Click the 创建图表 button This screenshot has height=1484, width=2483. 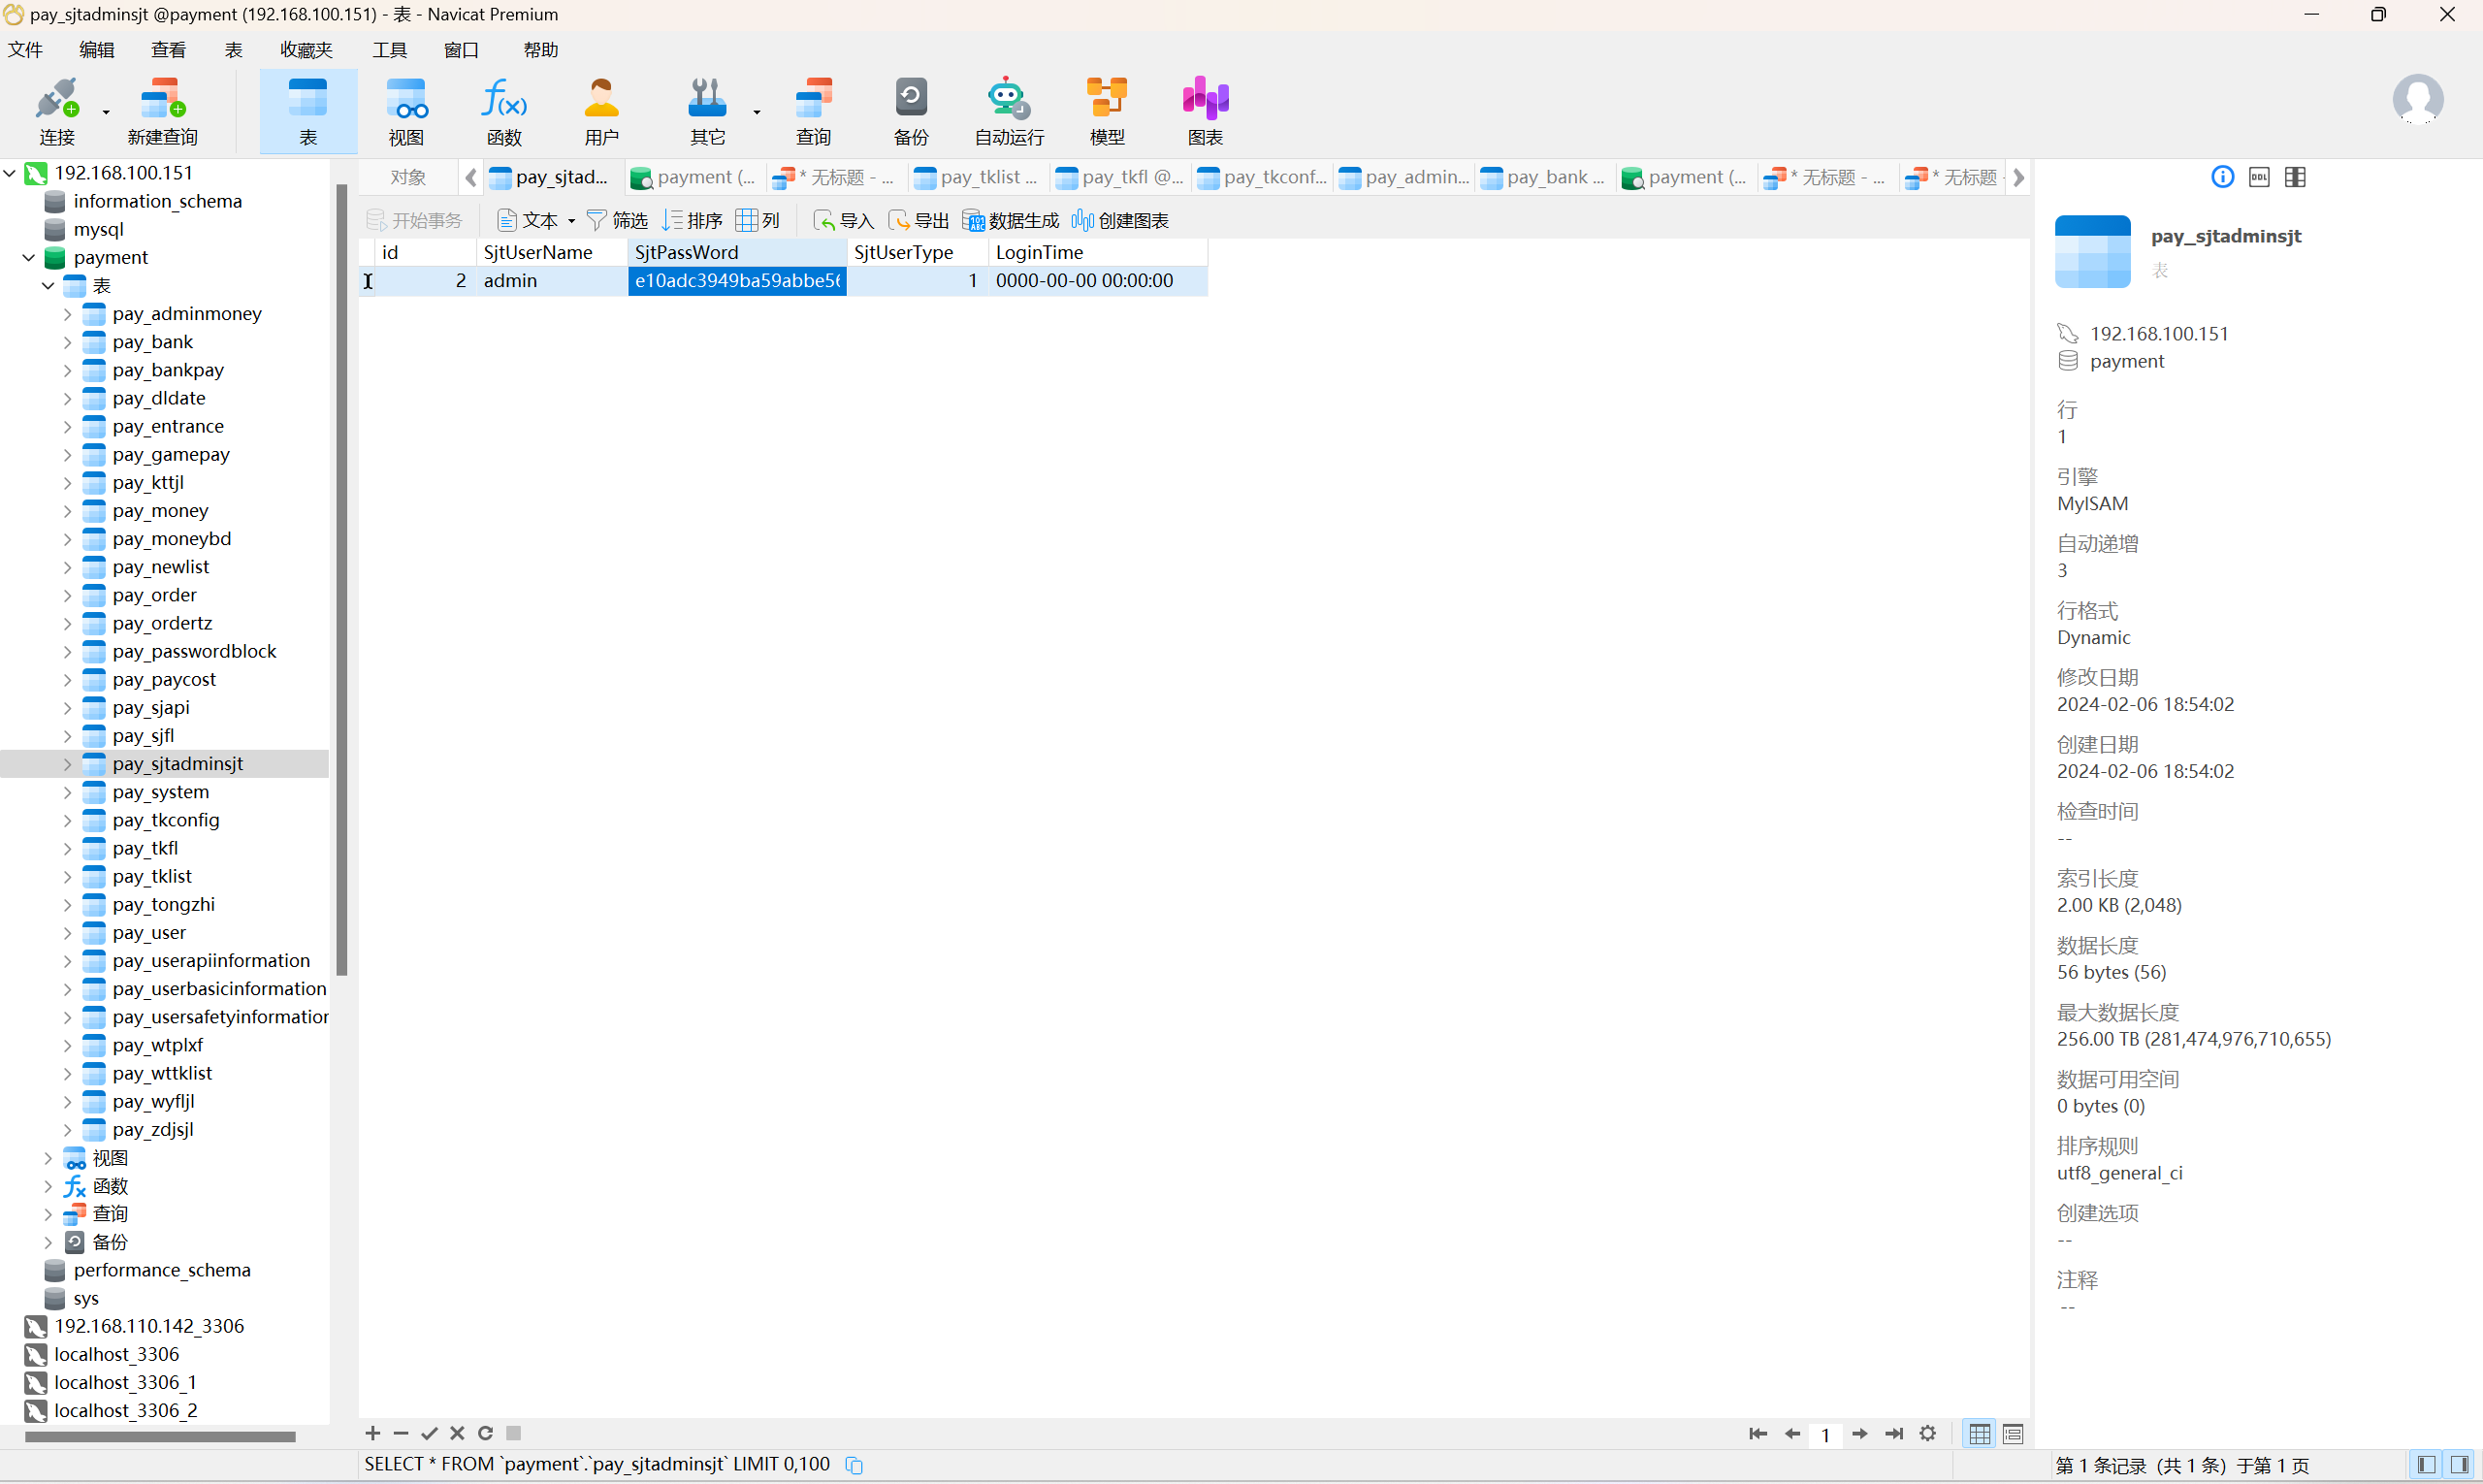coord(1120,220)
